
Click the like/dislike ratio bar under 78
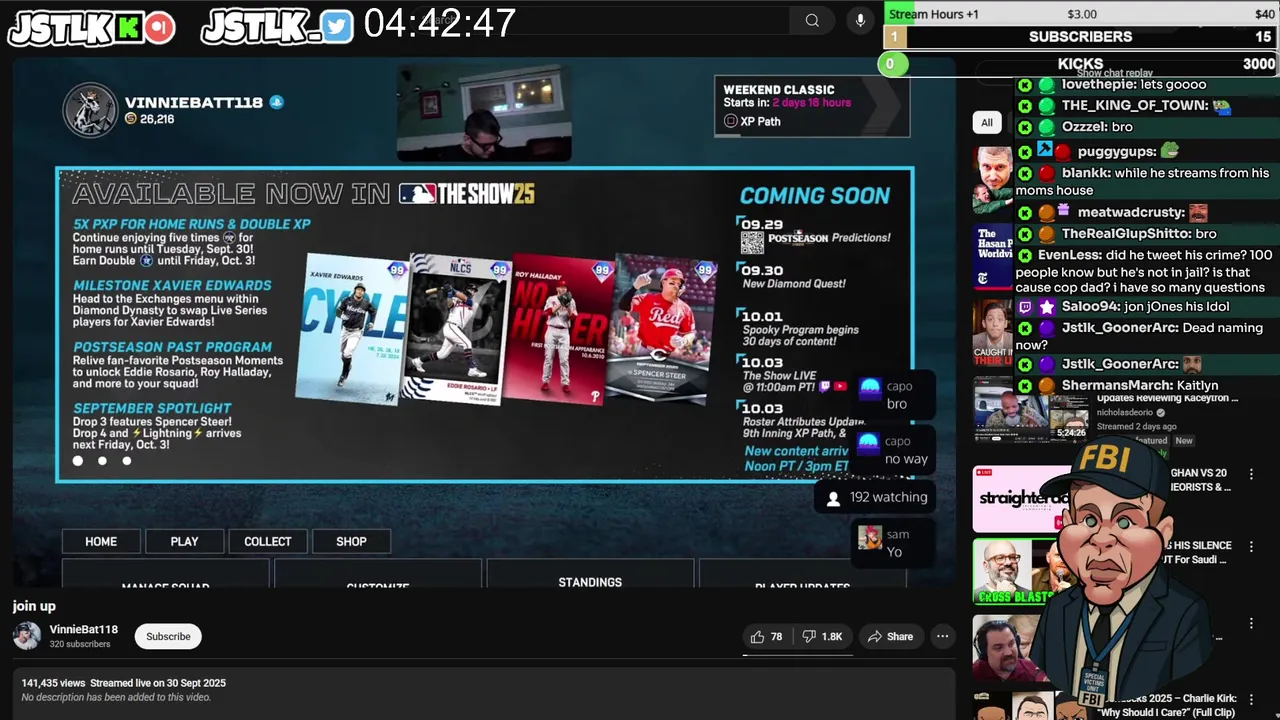pyautogui.click(x=797, y=656)
